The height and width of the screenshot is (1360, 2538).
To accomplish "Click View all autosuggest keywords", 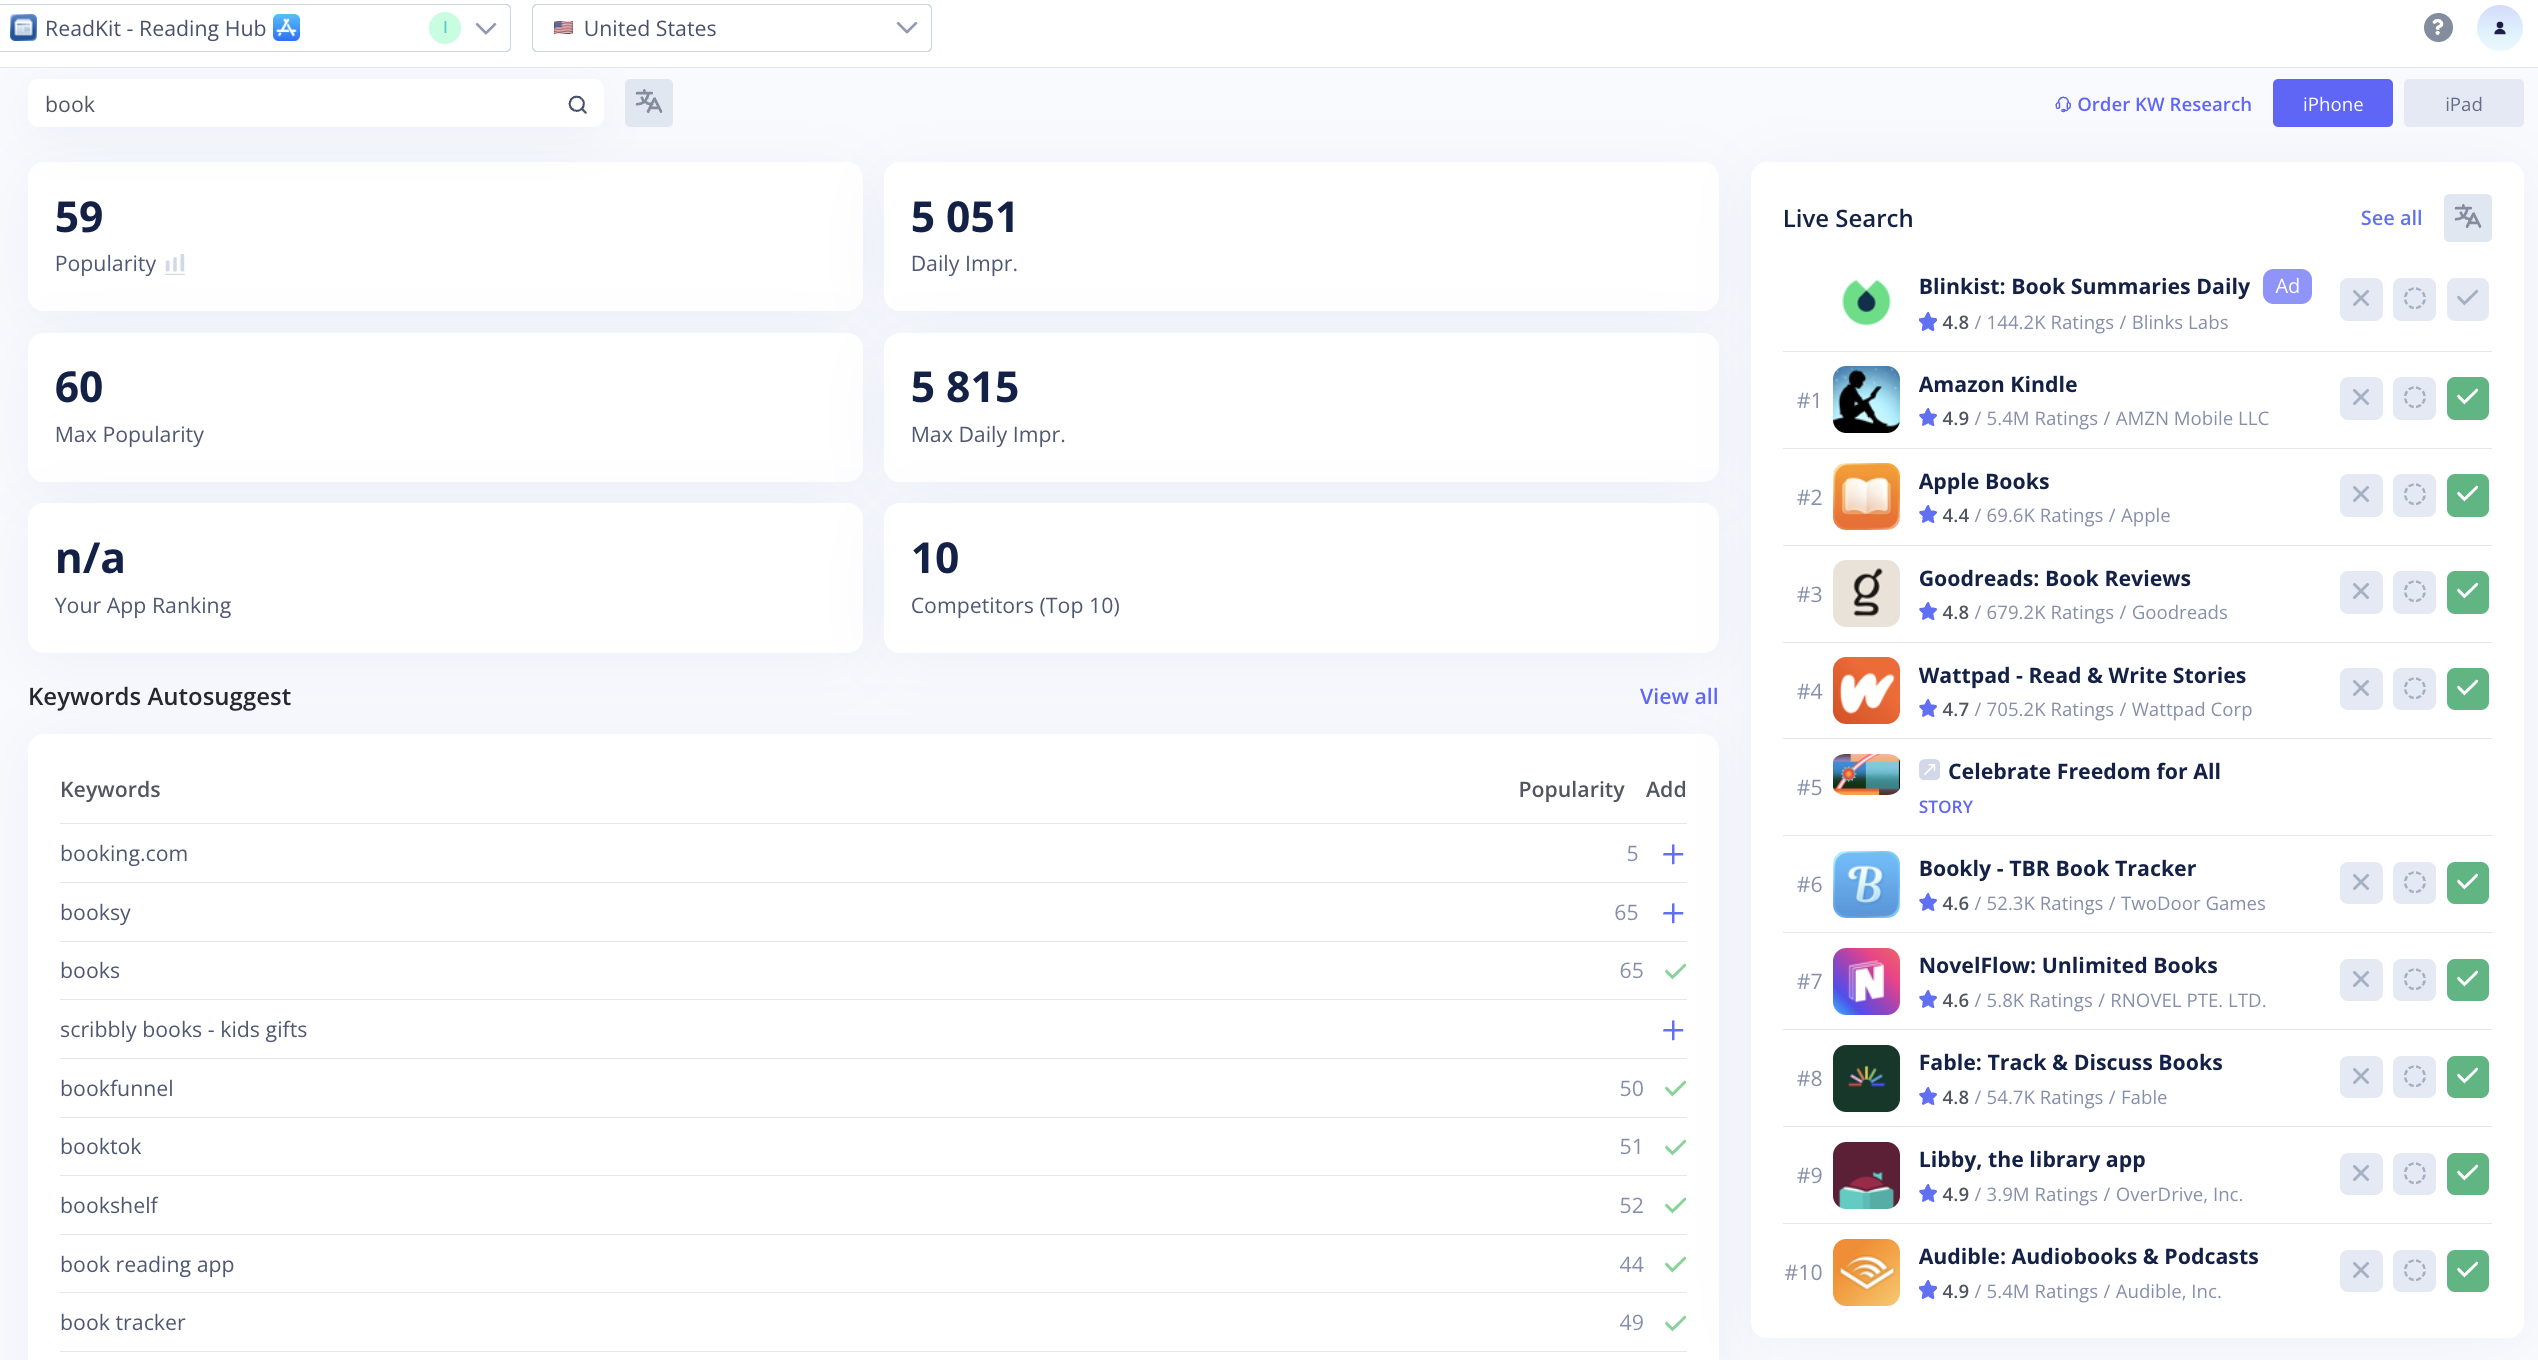I will [1678, 696].
